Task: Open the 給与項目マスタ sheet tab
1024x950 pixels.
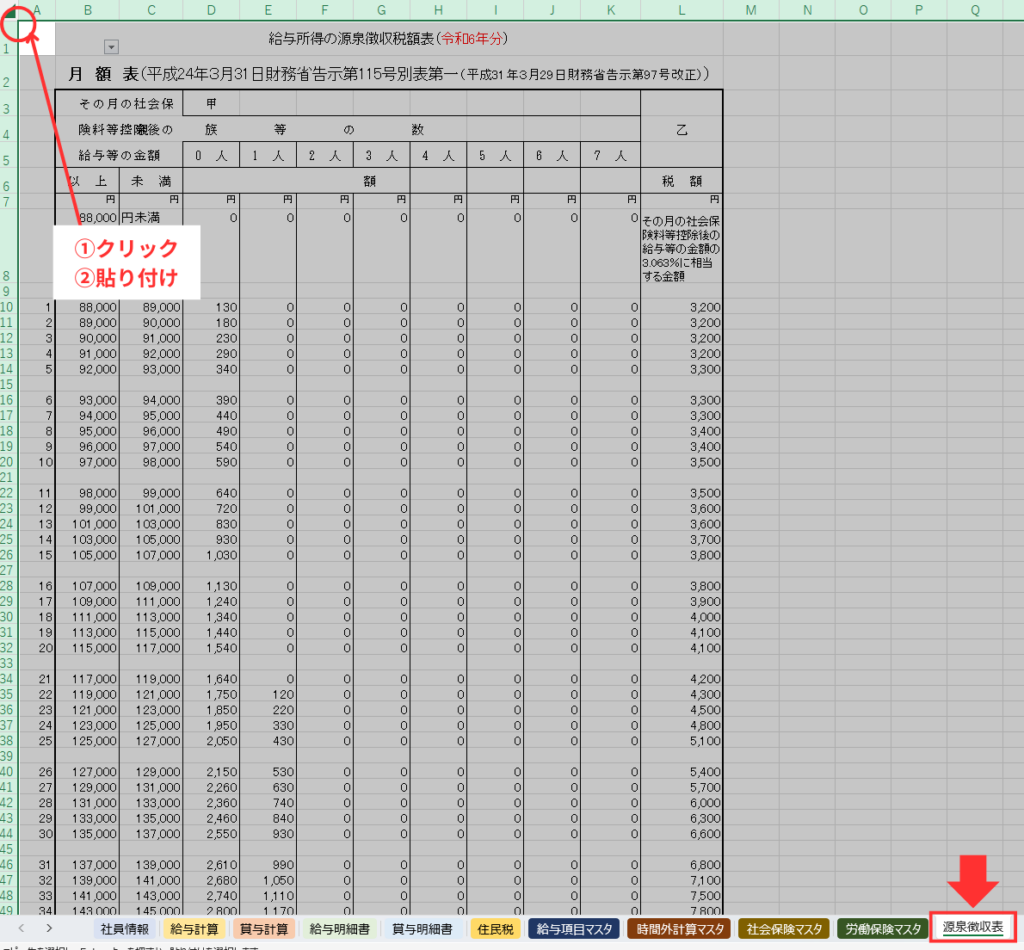Action: 573,929
